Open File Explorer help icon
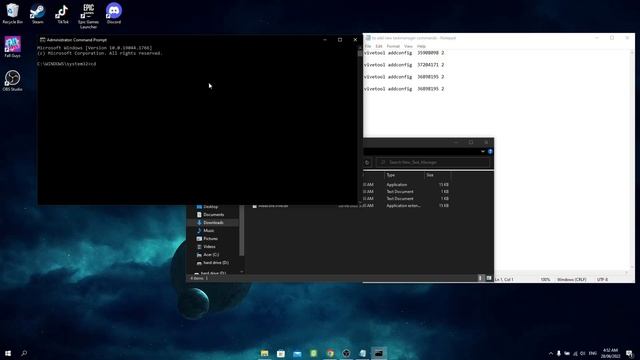Image resolution: width=640 pixels, height=360 pixels. click(490, 151)
